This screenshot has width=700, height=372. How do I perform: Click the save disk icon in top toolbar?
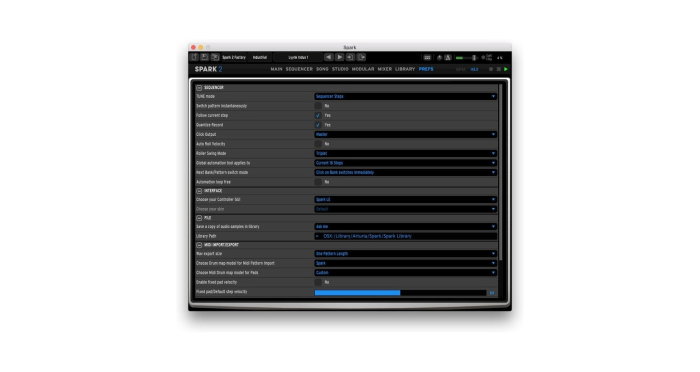(204, 57)
